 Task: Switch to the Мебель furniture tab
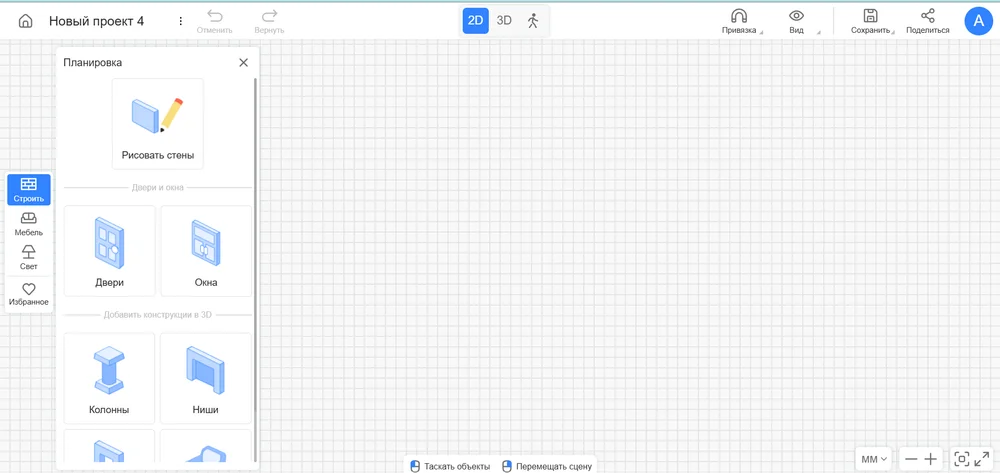pyautogui.click(x=29, y=224)
